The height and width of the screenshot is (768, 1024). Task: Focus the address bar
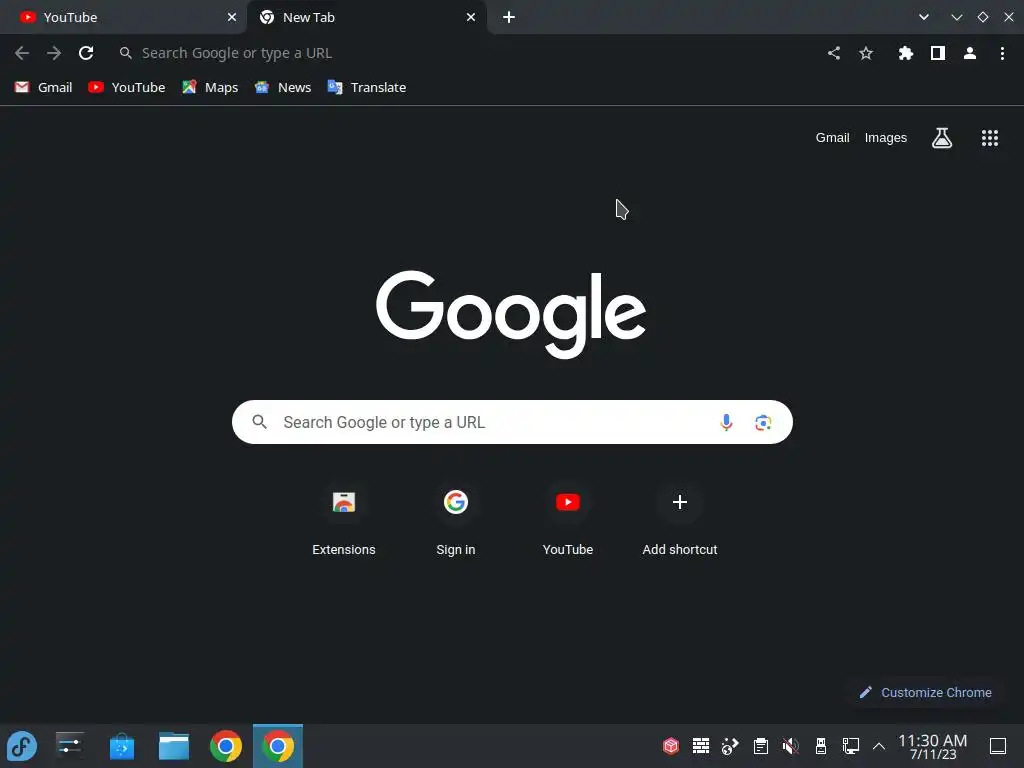point(464,53)
